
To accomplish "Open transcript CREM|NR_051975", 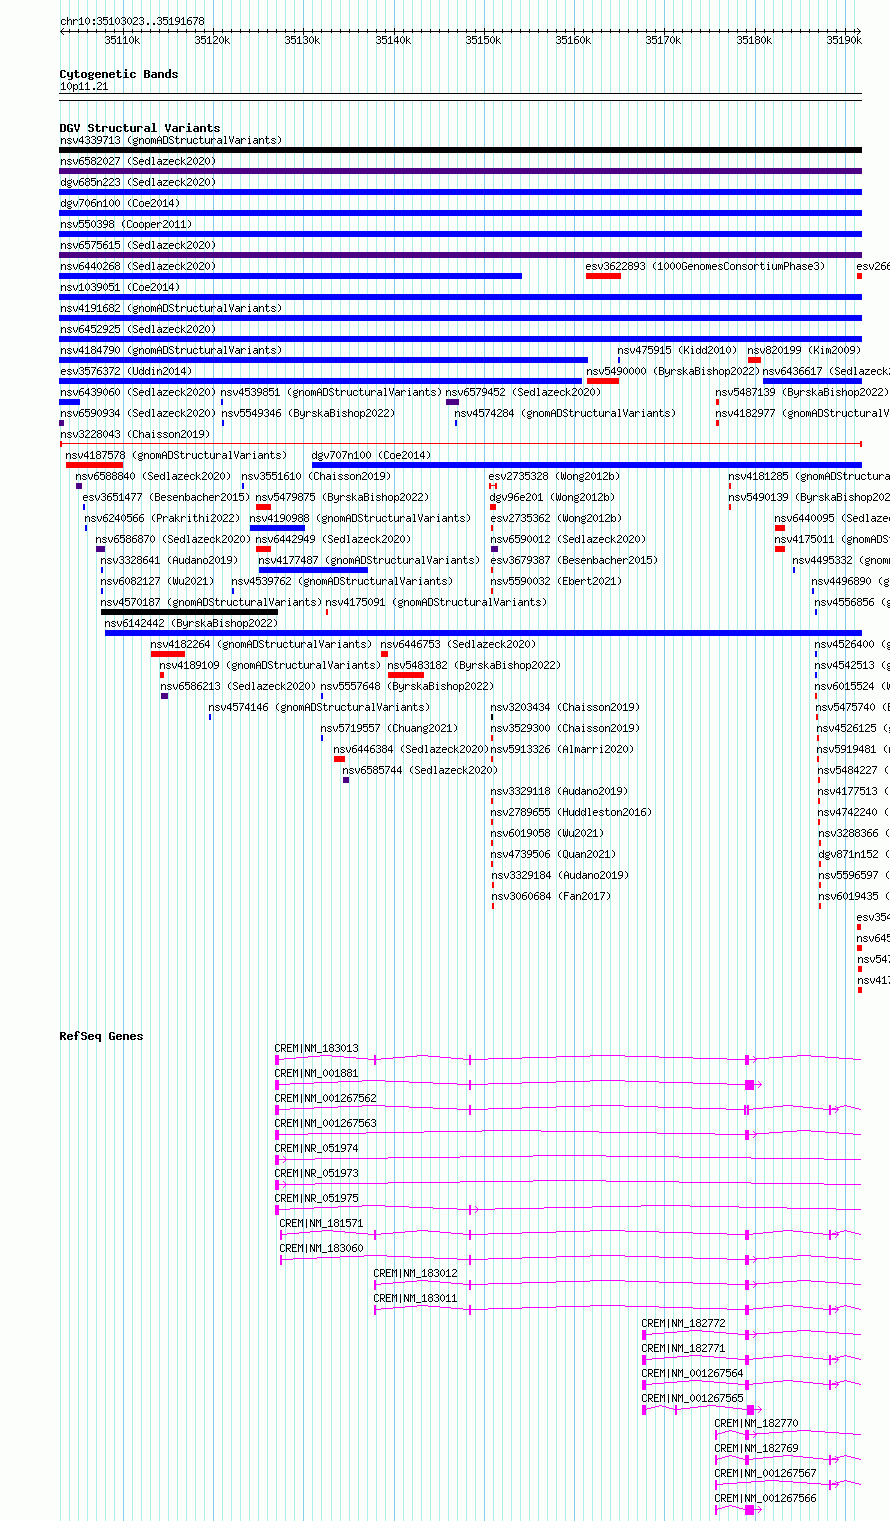I will point(316,1198).
